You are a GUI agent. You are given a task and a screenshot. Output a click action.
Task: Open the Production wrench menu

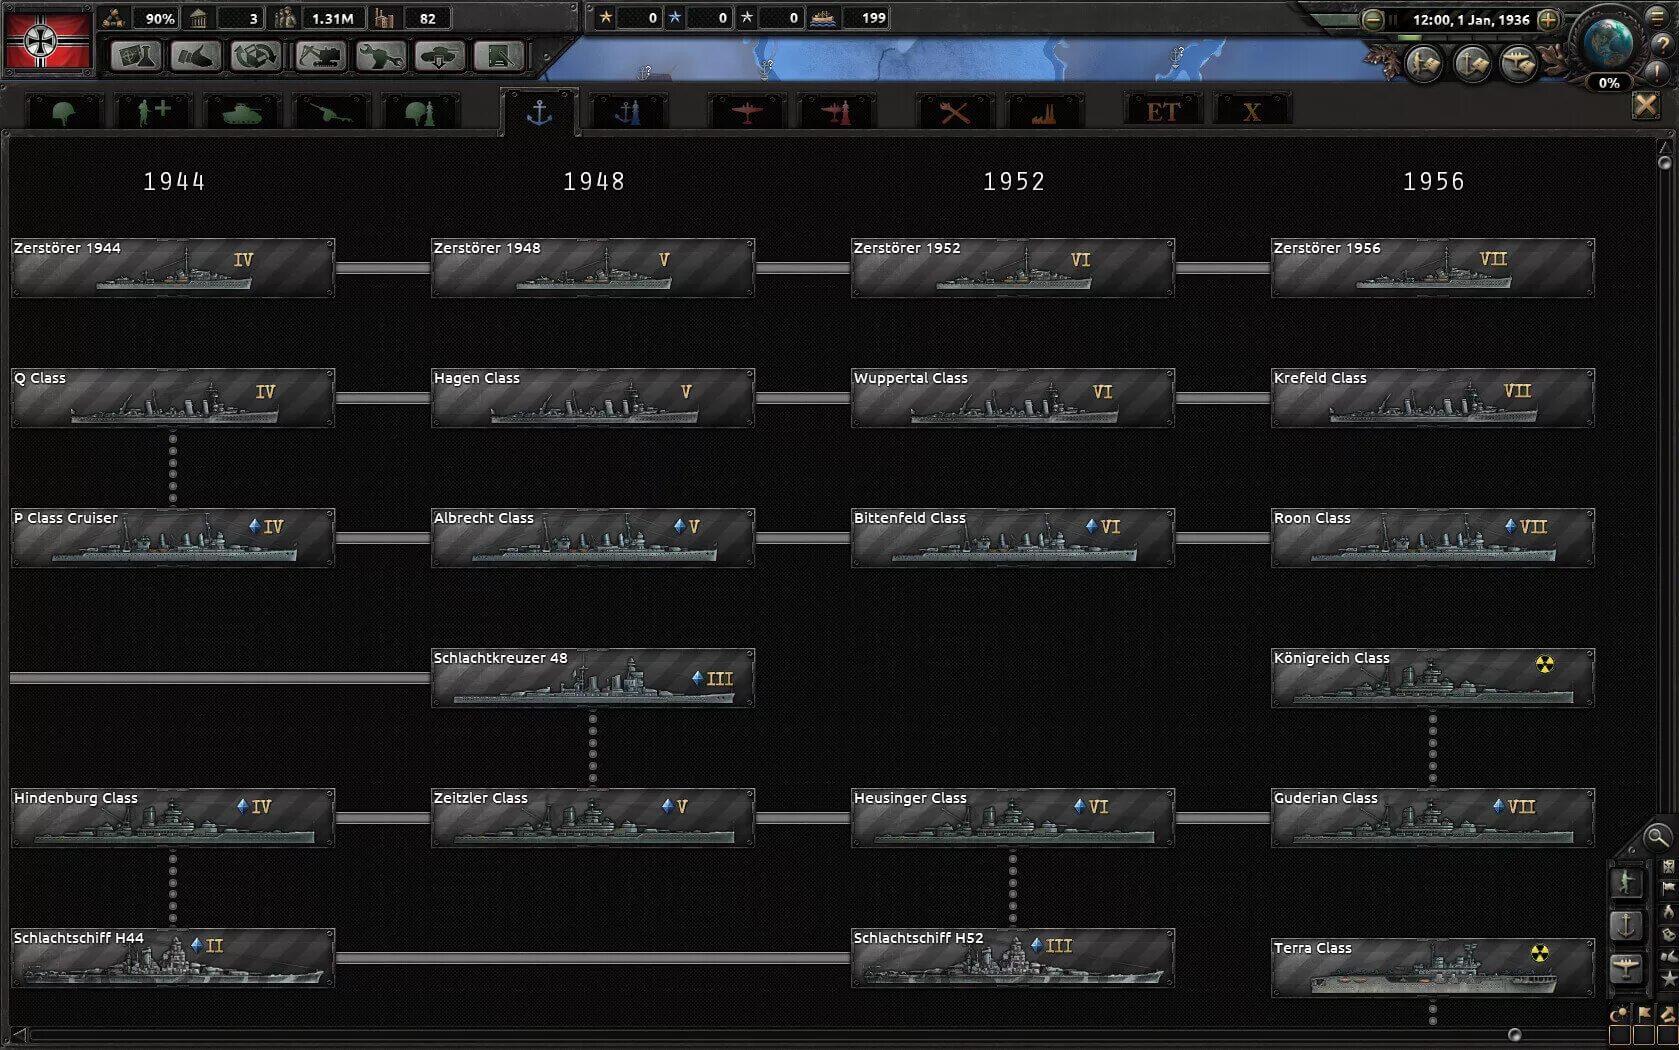point(381,56)
